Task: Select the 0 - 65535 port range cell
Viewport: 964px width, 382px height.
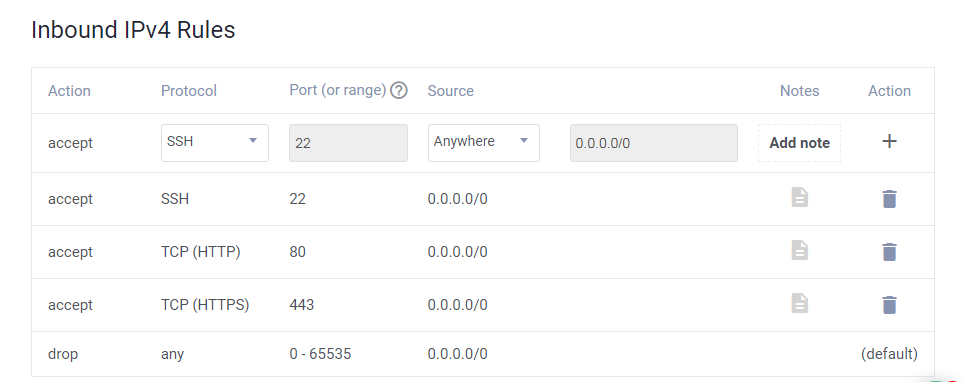Action: [x=320, y=354]
